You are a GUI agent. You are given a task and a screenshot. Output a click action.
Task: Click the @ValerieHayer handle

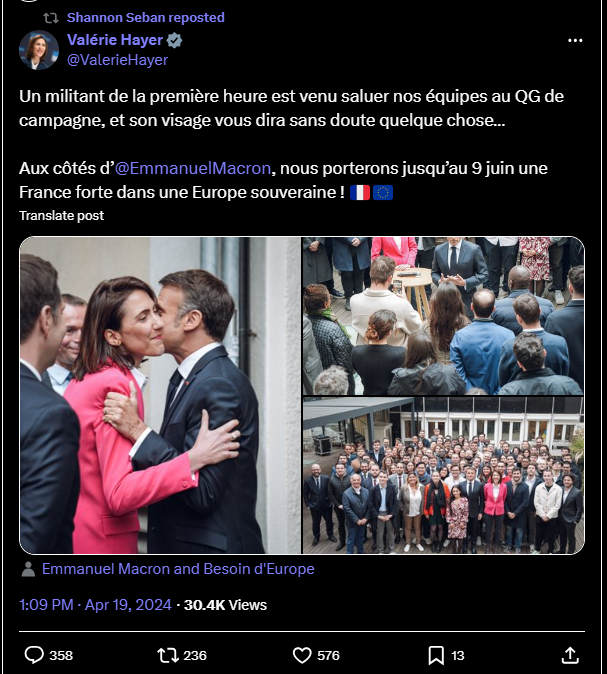[117, 60]
